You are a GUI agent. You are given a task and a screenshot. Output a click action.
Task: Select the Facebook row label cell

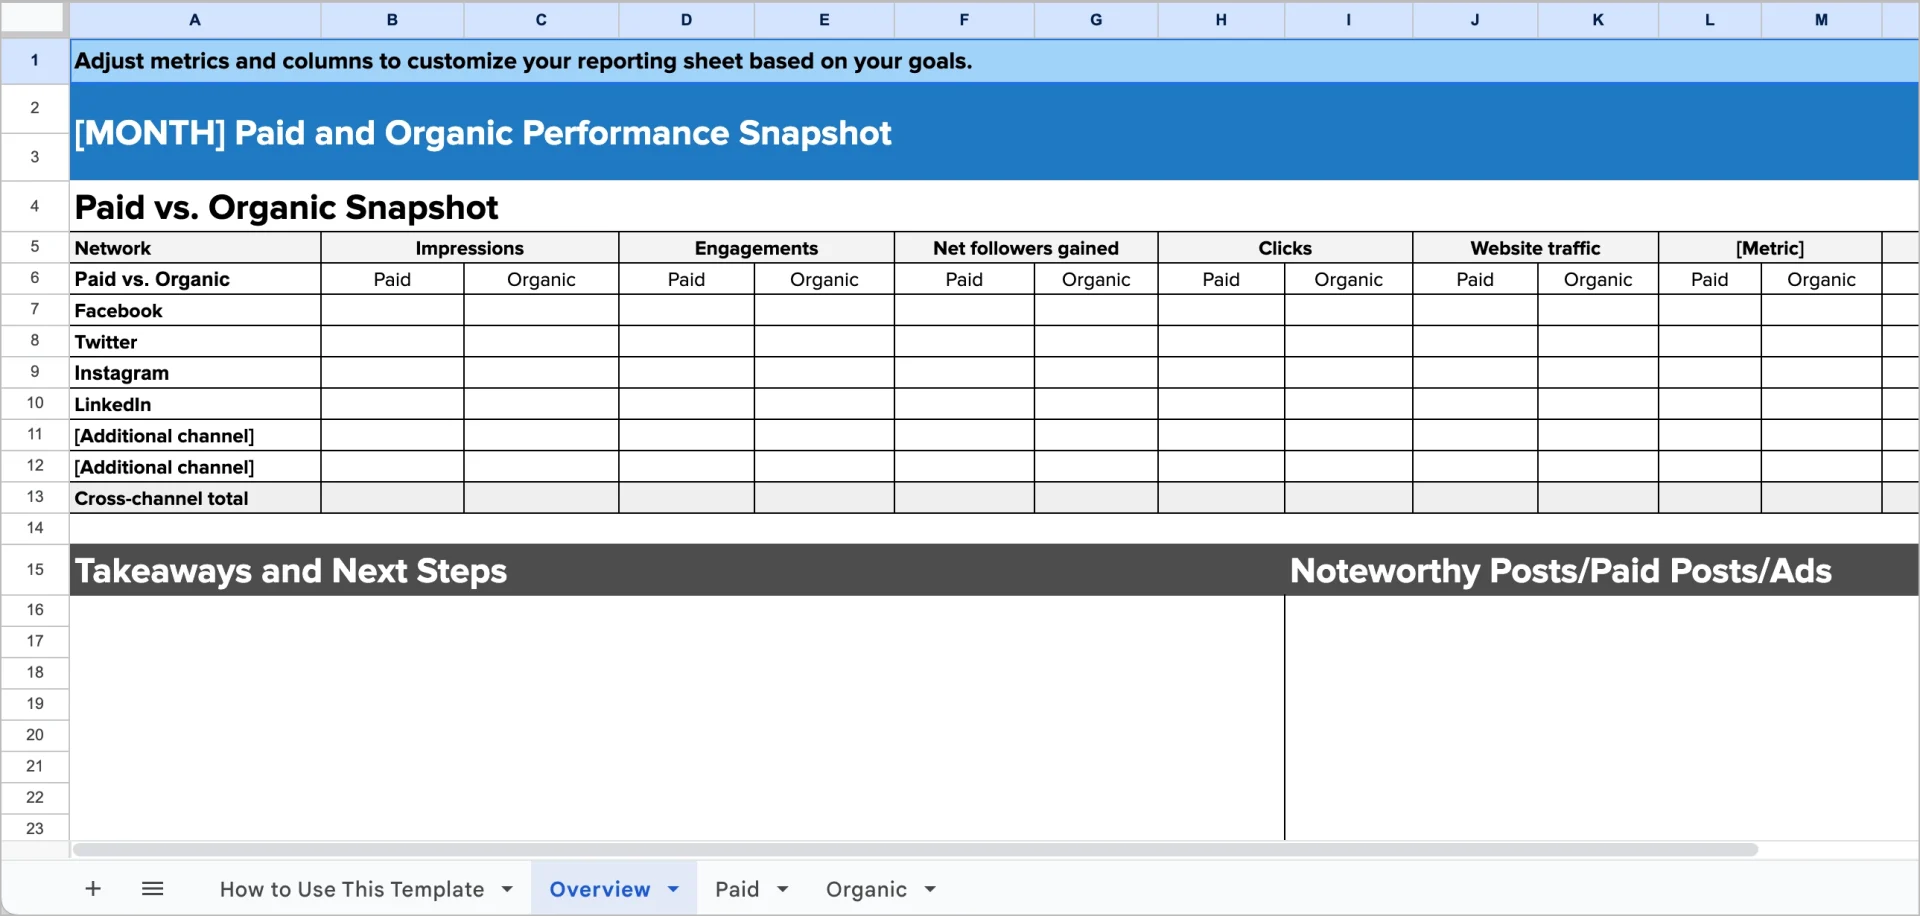click(x=117, y=310)
